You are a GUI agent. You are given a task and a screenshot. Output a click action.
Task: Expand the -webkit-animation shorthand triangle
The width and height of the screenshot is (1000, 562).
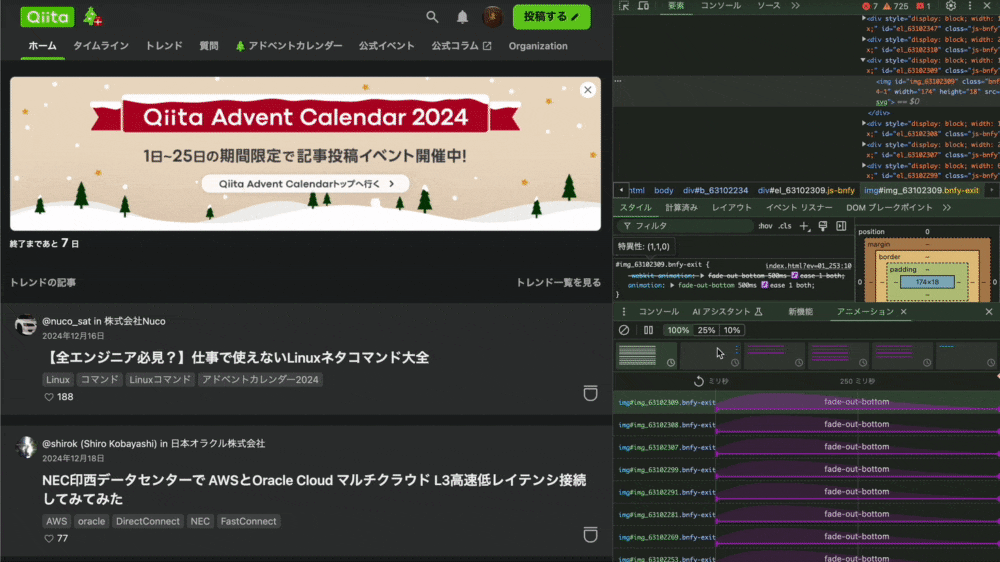[702, 276]
